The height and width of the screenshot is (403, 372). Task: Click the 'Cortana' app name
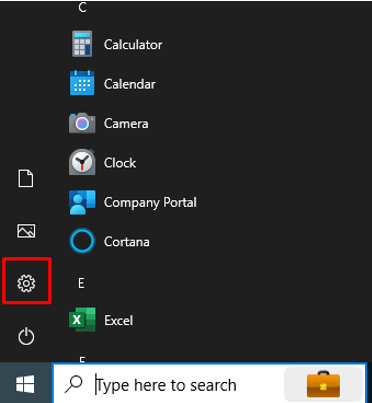coord(127,242)
